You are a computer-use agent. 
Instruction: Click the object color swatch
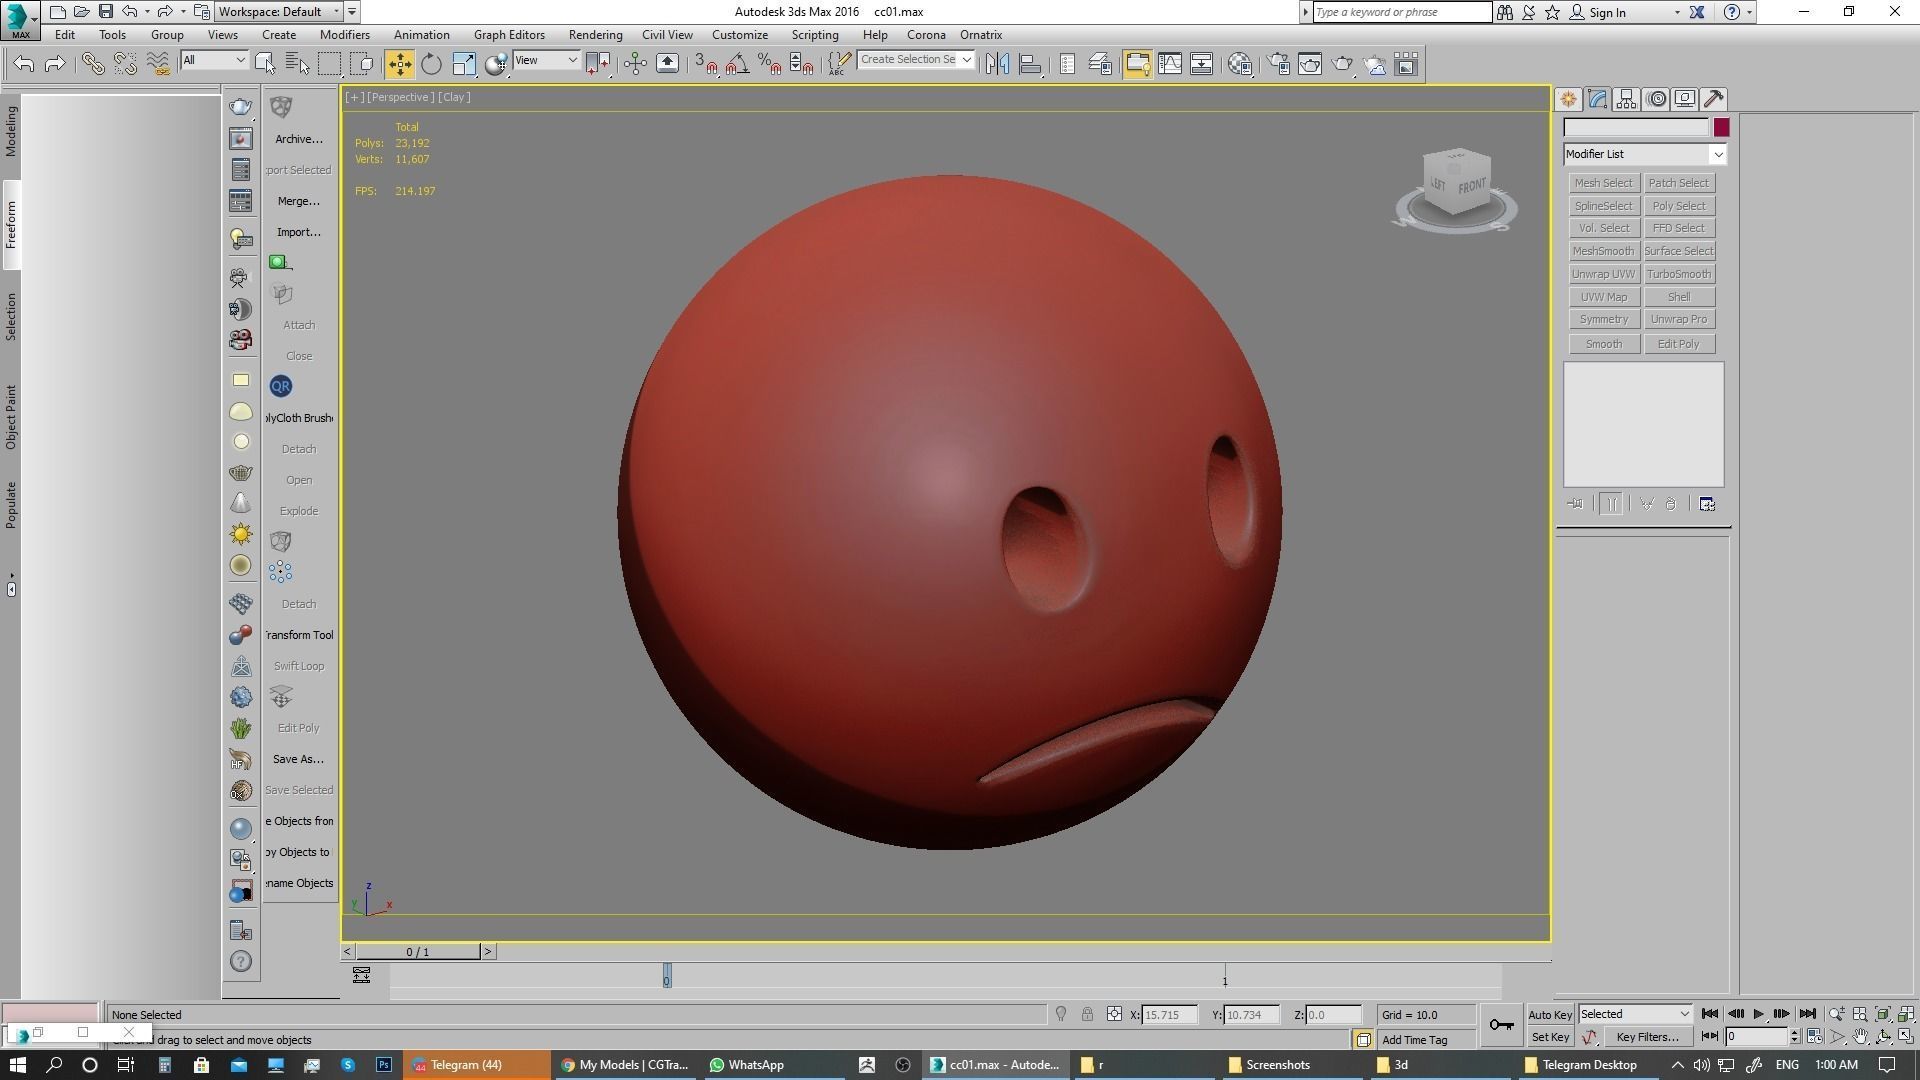point(1721,127)
